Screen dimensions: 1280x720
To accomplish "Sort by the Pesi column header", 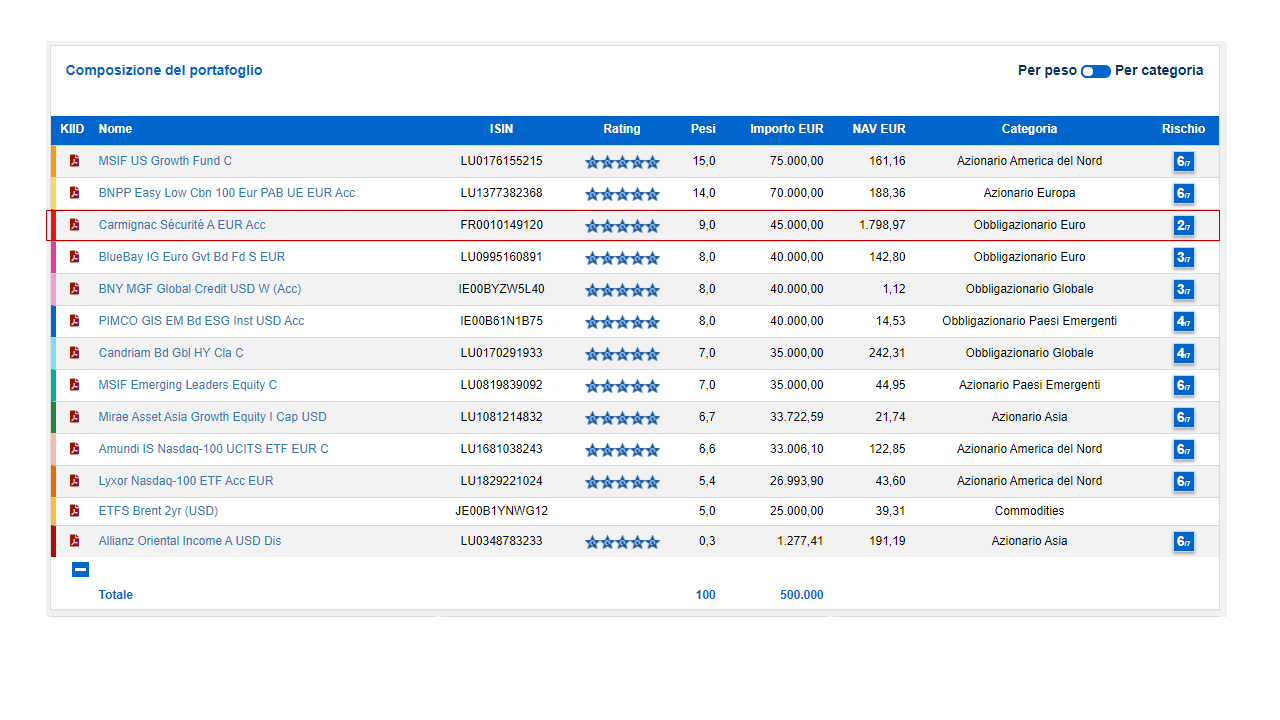I will coord(703,129).
